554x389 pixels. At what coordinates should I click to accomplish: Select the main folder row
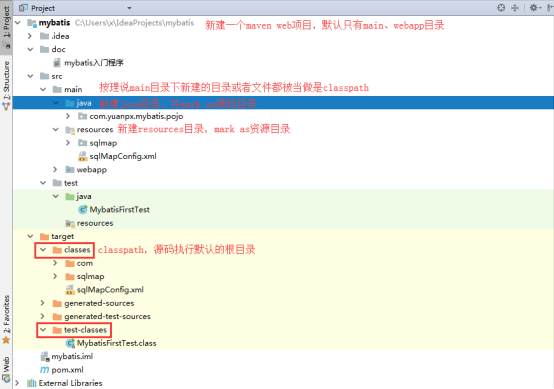73,89
